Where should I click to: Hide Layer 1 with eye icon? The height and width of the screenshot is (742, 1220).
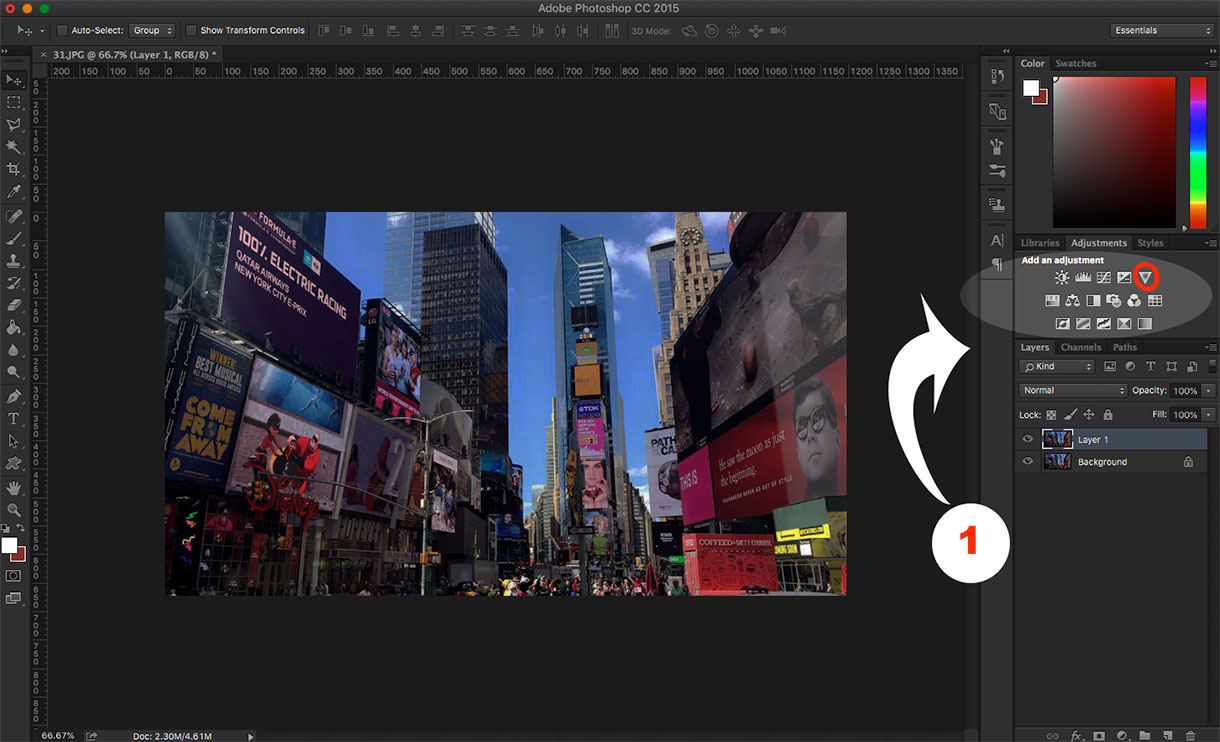[x=1027, y=439]
